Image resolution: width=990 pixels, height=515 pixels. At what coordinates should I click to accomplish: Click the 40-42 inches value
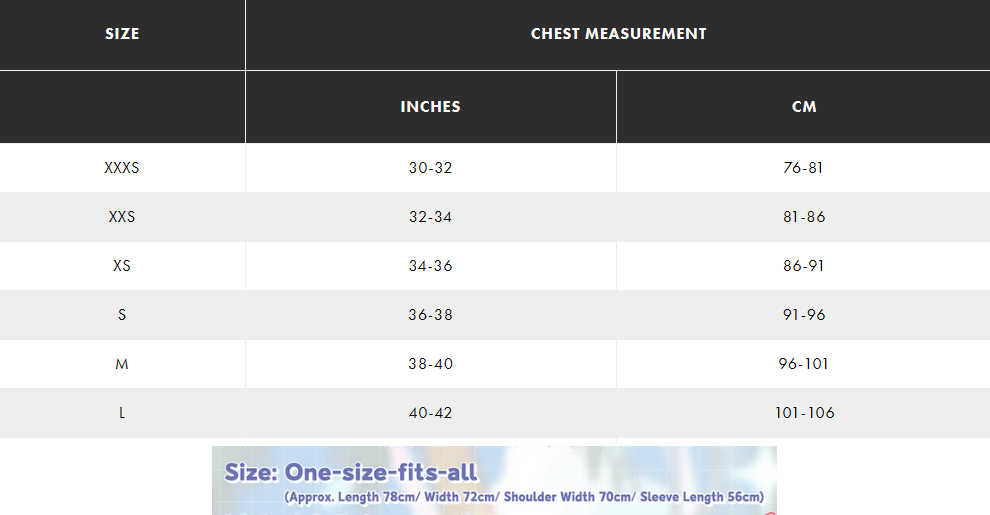click(x=430, y=413)
